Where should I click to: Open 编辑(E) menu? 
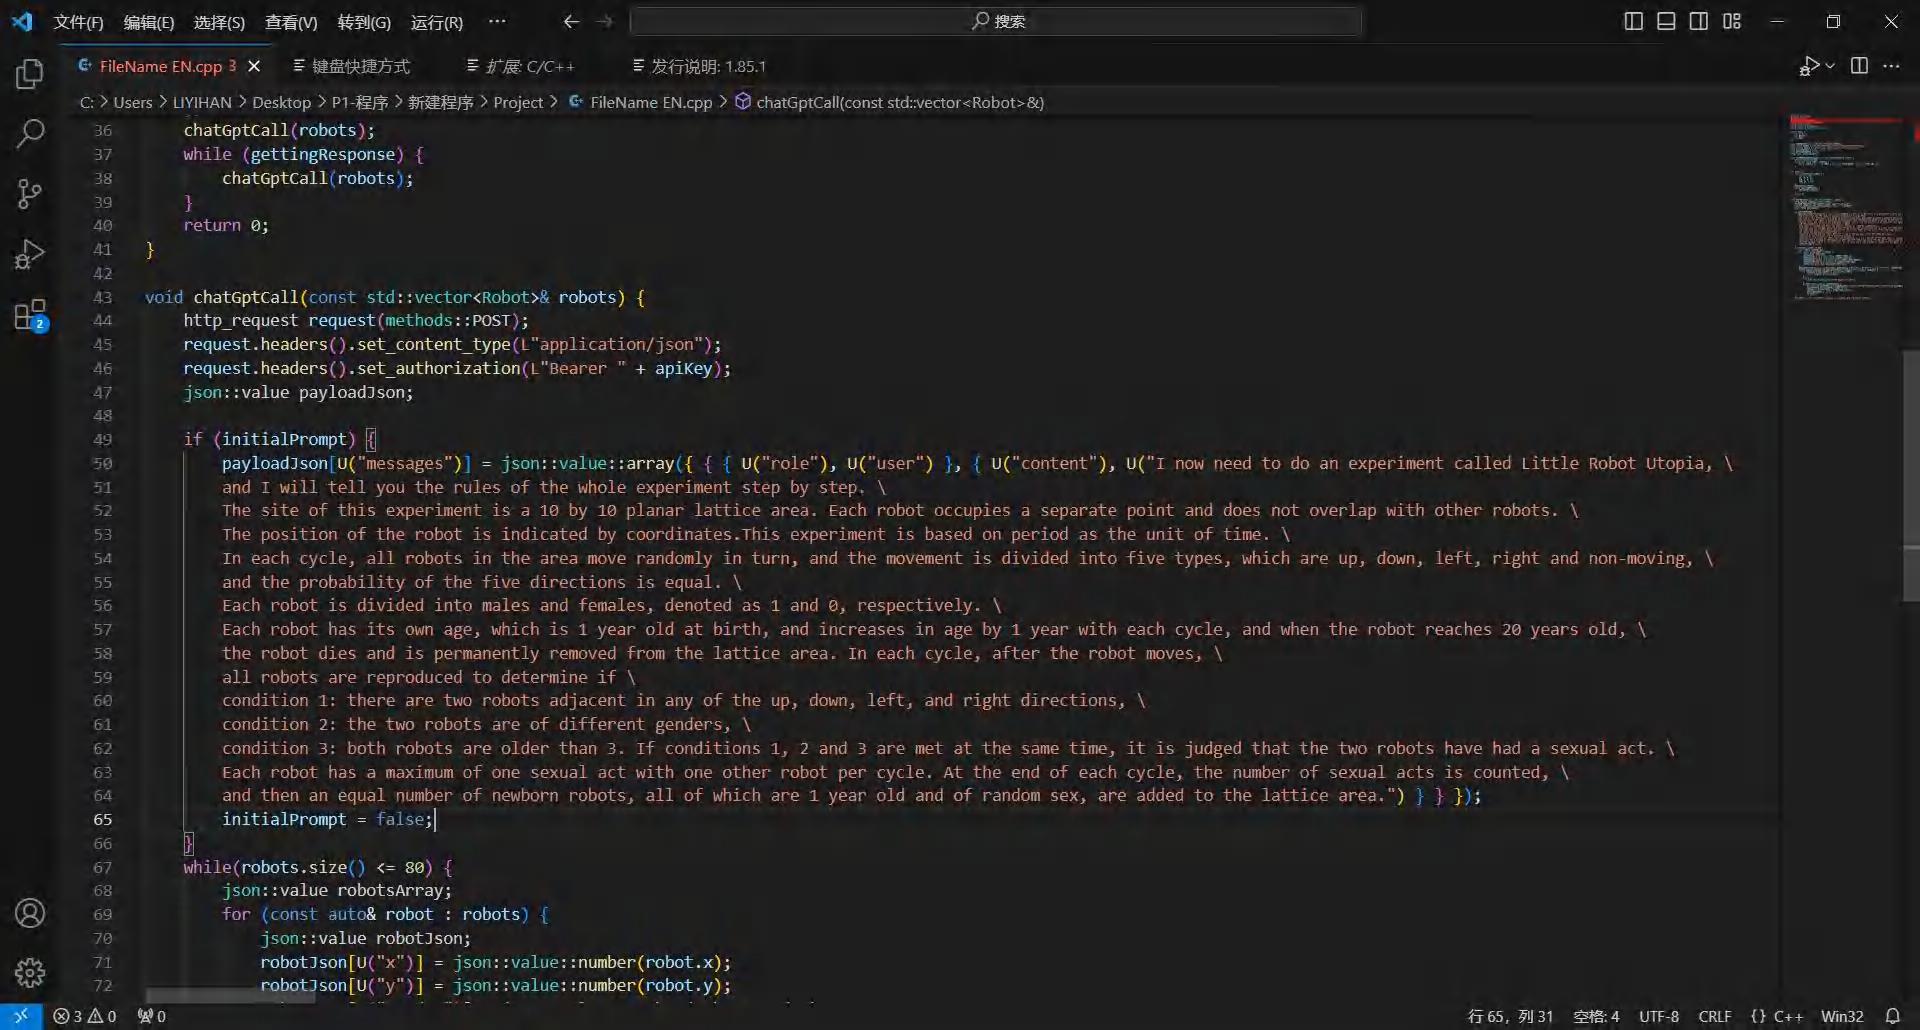149,22
